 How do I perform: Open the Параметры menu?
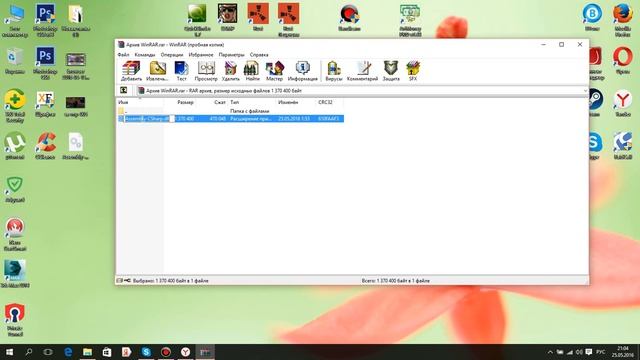[231, 55]
